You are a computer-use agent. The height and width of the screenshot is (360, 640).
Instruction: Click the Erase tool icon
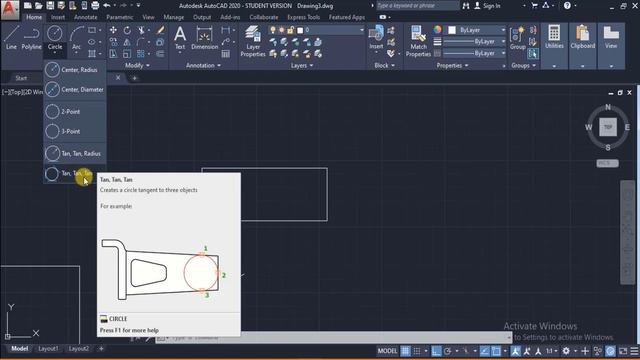[161, 30]
